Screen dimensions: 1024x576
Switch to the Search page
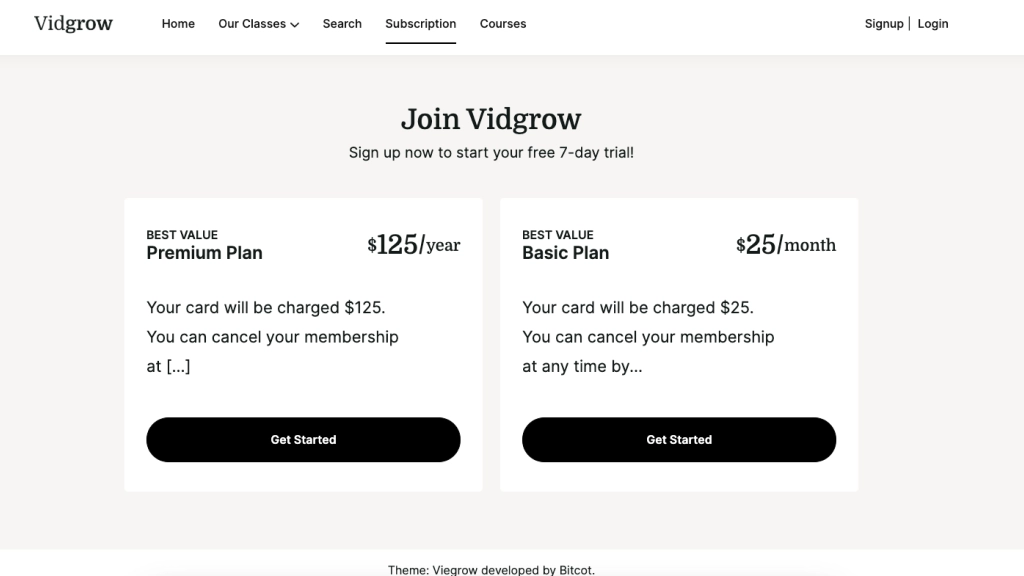tap(342, 24)
